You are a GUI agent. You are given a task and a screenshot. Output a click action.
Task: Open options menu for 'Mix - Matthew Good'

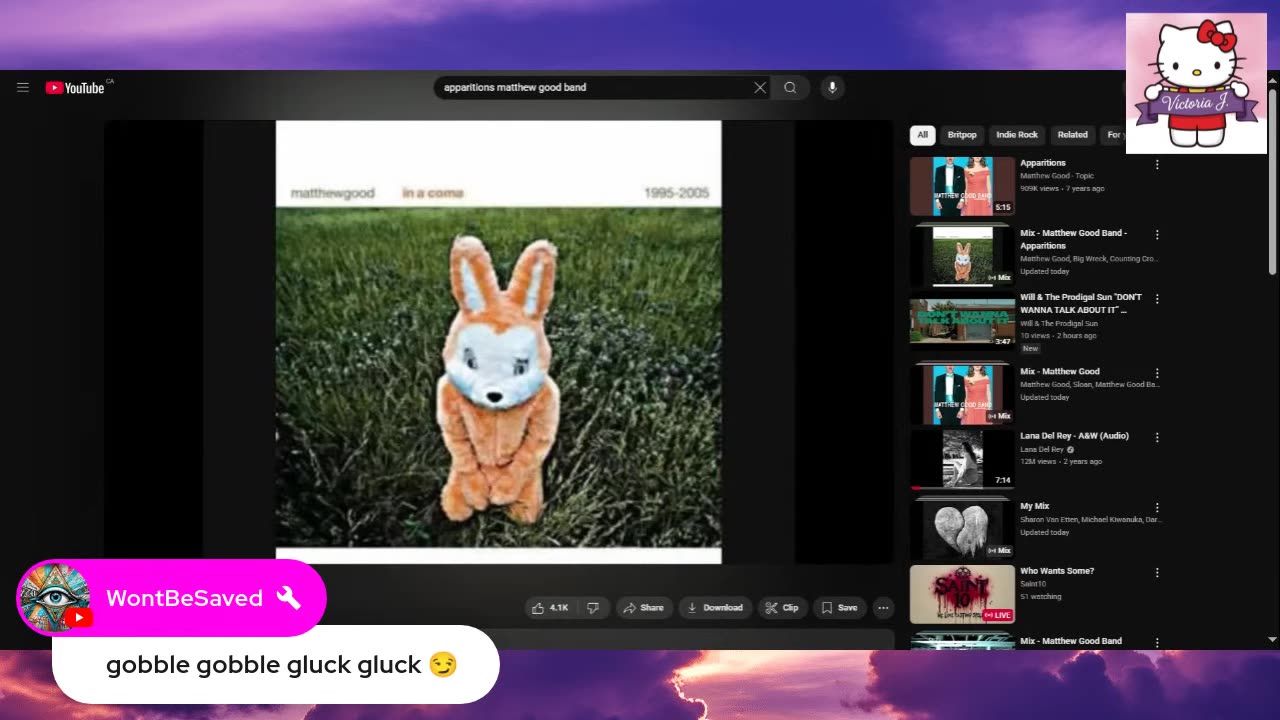tap(1157, 372)
